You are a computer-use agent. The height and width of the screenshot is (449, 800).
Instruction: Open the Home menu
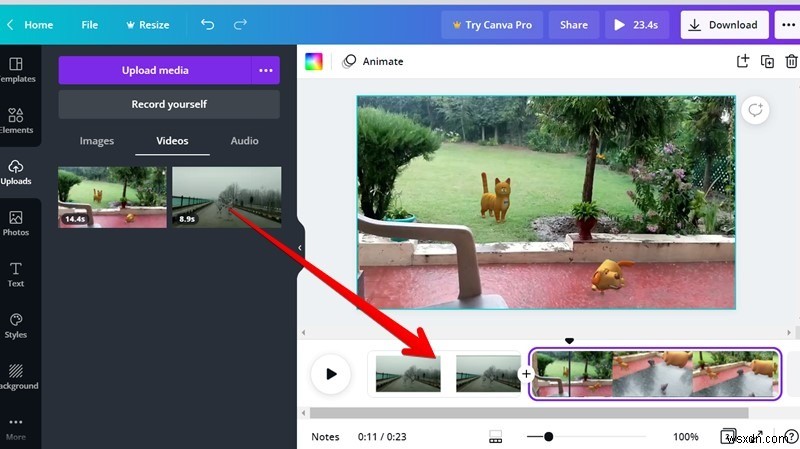(39, 24)
